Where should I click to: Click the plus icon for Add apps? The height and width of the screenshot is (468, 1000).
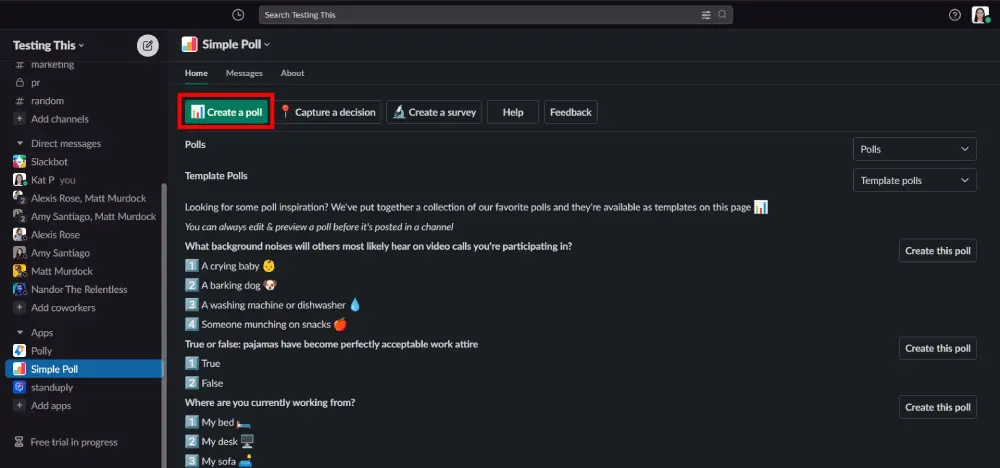(x=20, y=406)
